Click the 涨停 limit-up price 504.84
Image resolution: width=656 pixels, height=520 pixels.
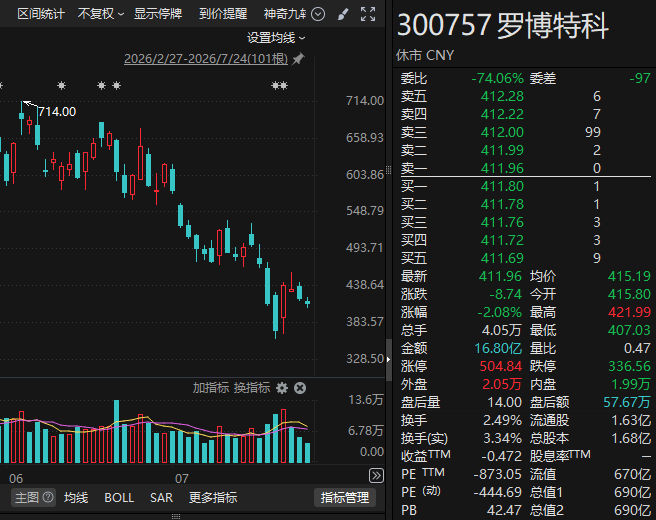tap(501, 366)
